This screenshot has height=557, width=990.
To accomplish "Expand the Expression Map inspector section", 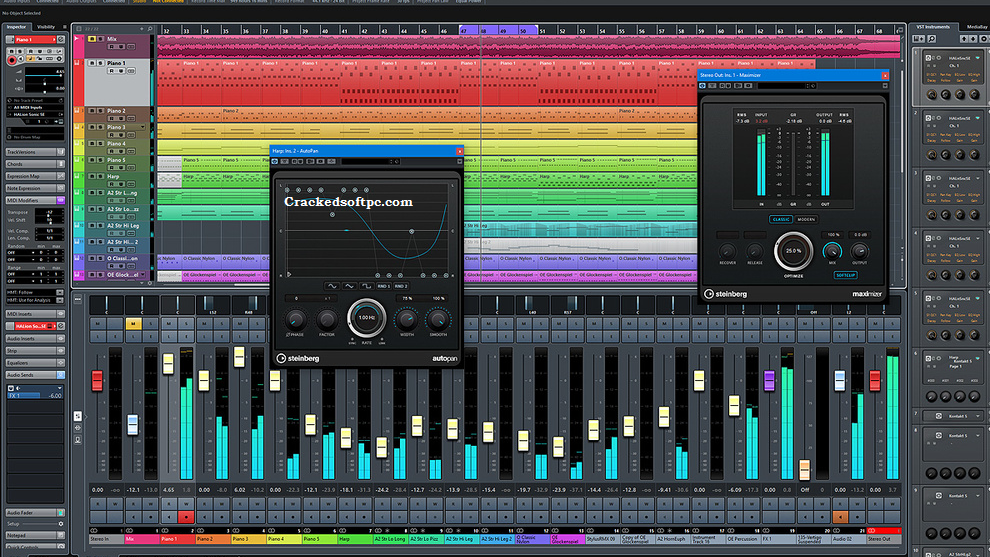I will click(x=35, y=176).
